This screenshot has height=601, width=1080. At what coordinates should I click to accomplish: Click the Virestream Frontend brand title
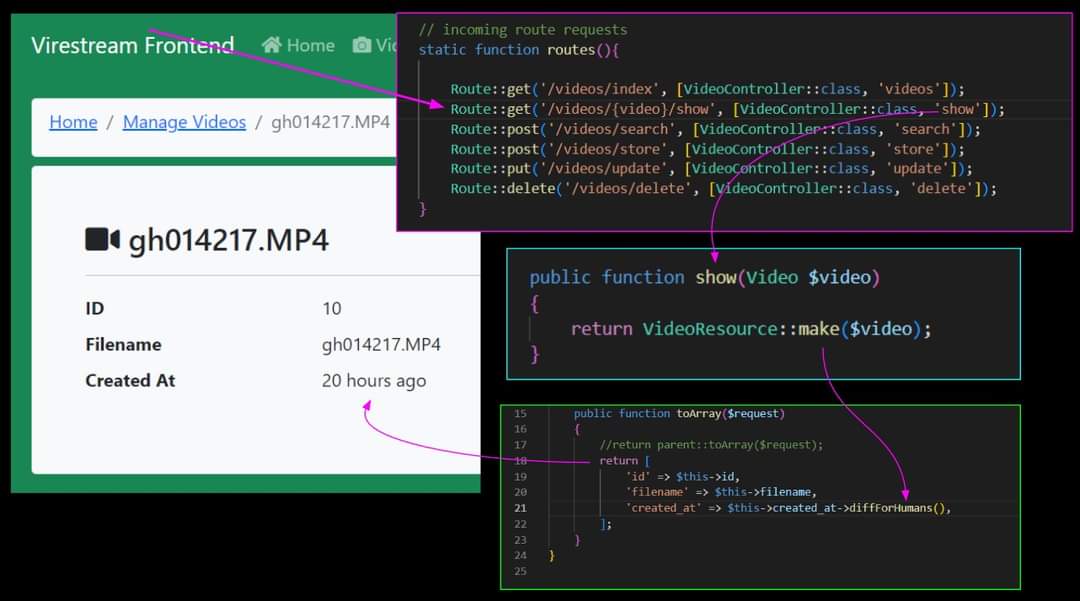coord(132,45)
